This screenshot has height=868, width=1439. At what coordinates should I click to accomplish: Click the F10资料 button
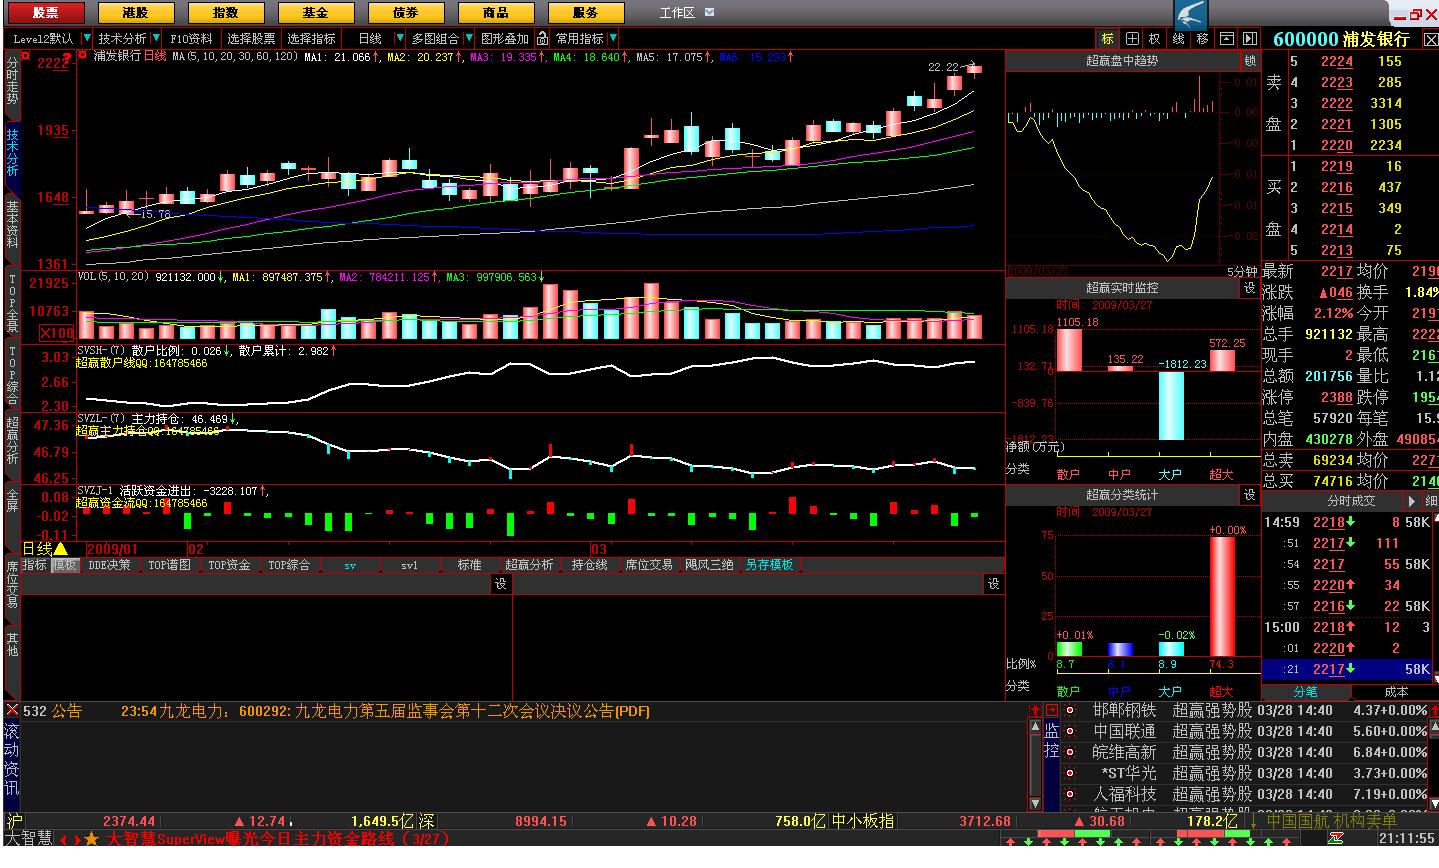pos(191,39)
